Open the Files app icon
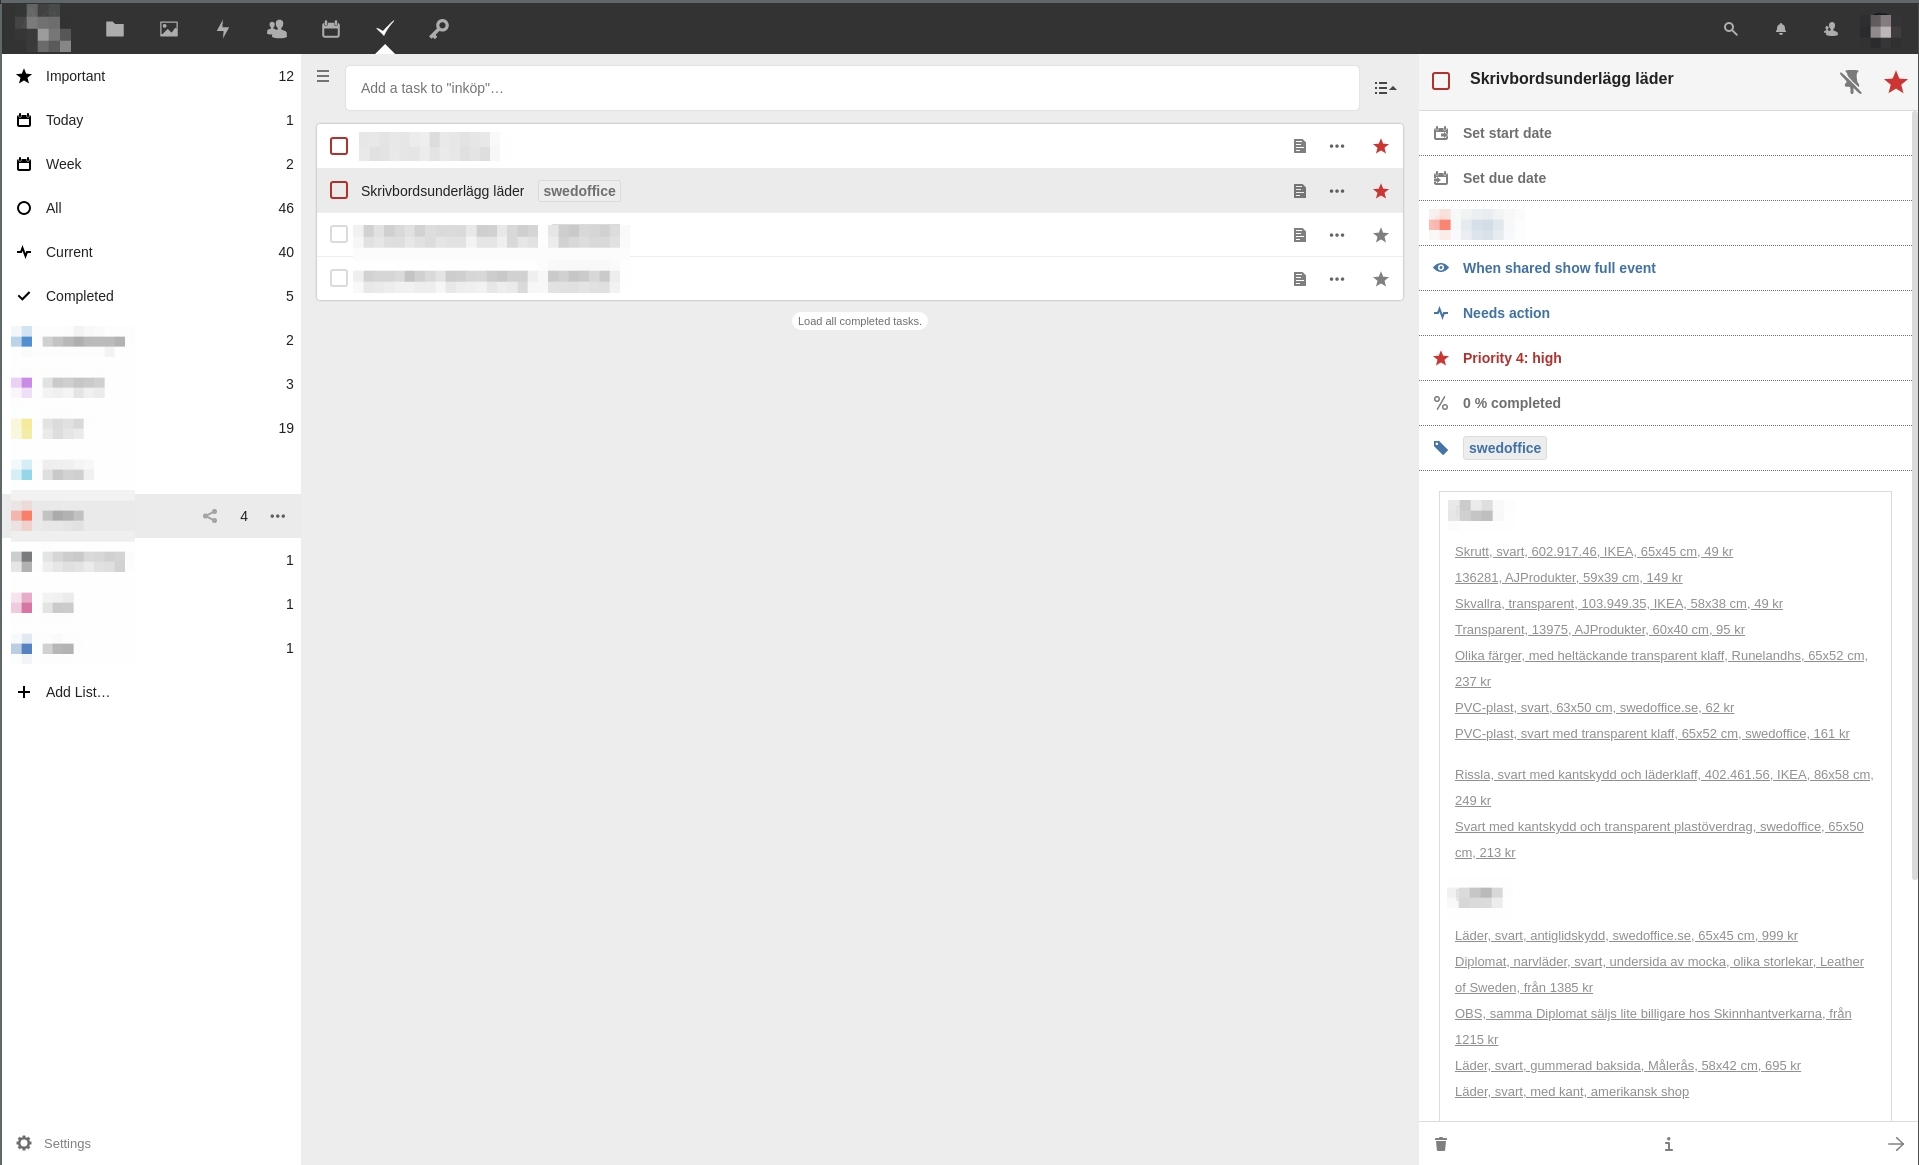Screen dimensions: 1919x1165 pos(114,28)
